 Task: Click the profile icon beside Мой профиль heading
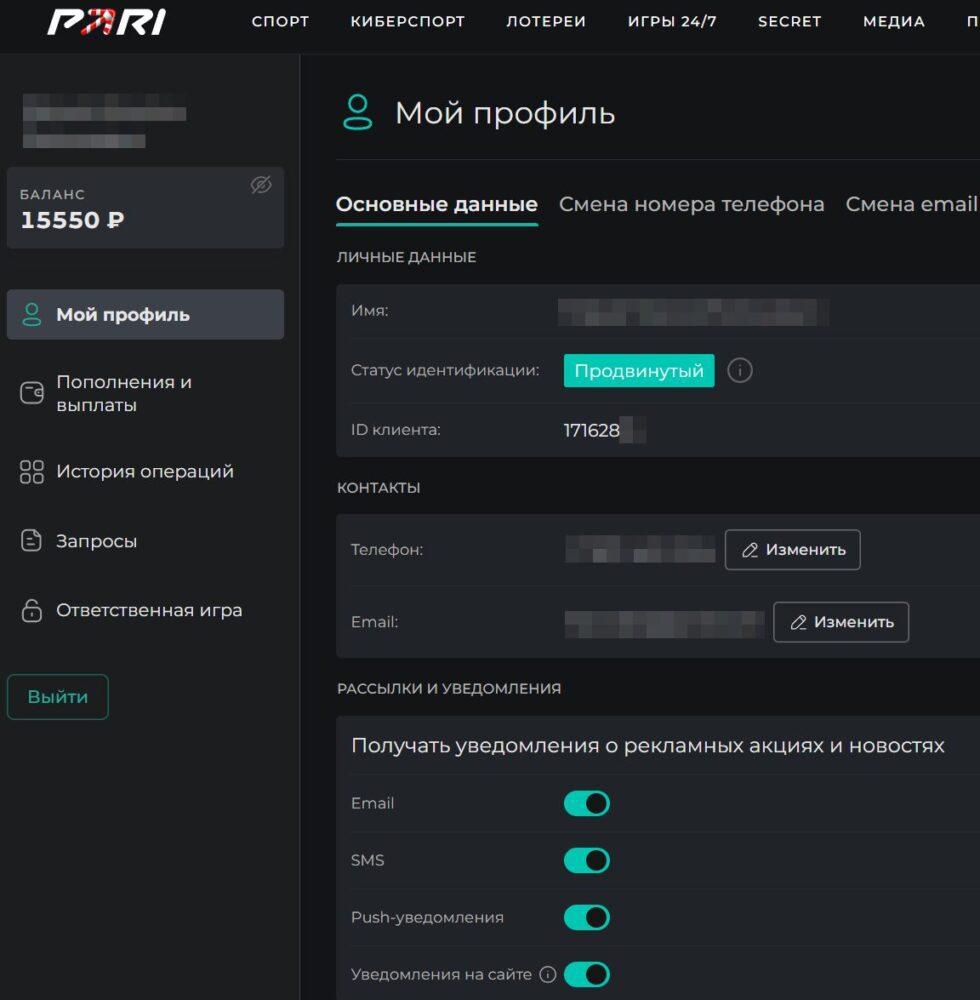tap(358, 112)
